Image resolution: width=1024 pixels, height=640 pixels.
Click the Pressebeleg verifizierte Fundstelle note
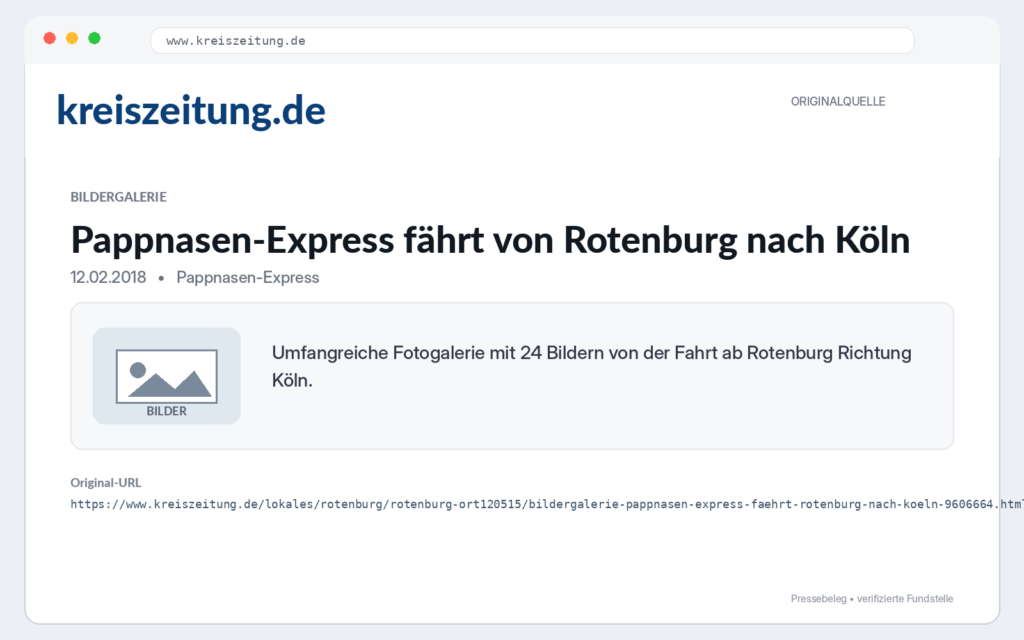click(x=872, y=598)
